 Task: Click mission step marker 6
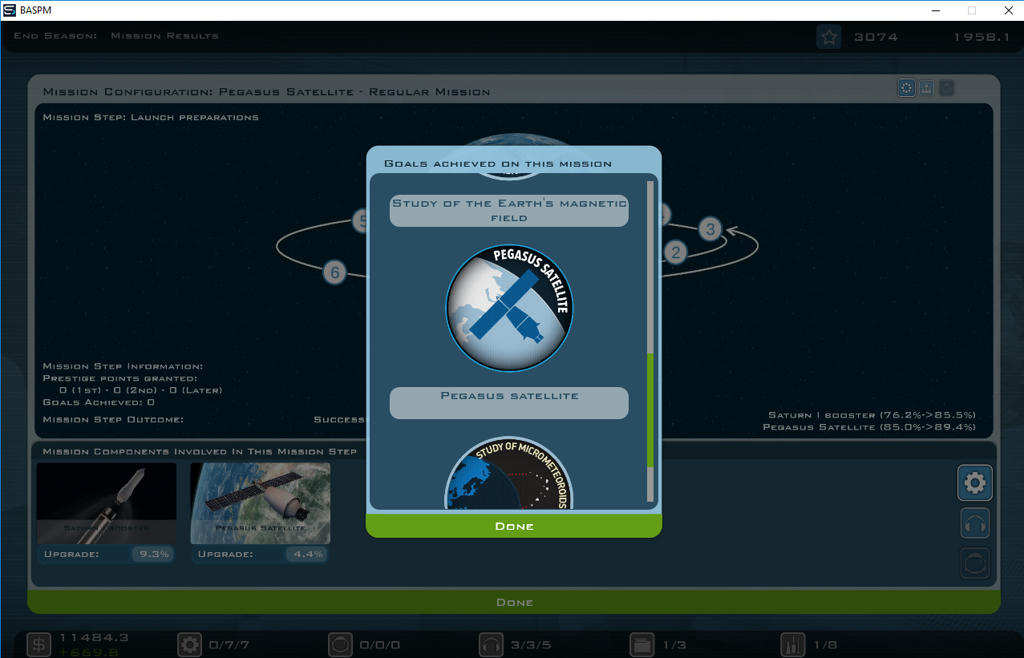coord(334,272)
